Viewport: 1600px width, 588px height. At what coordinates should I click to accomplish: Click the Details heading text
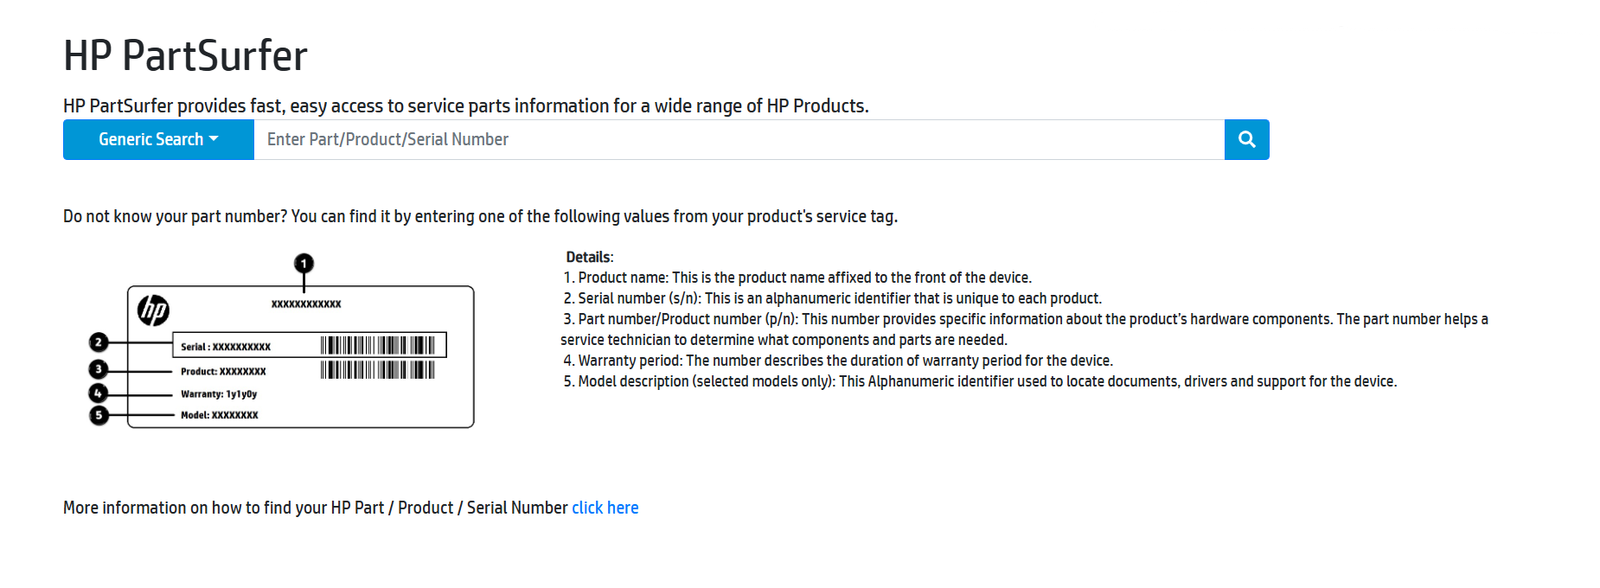coord(589,257)
